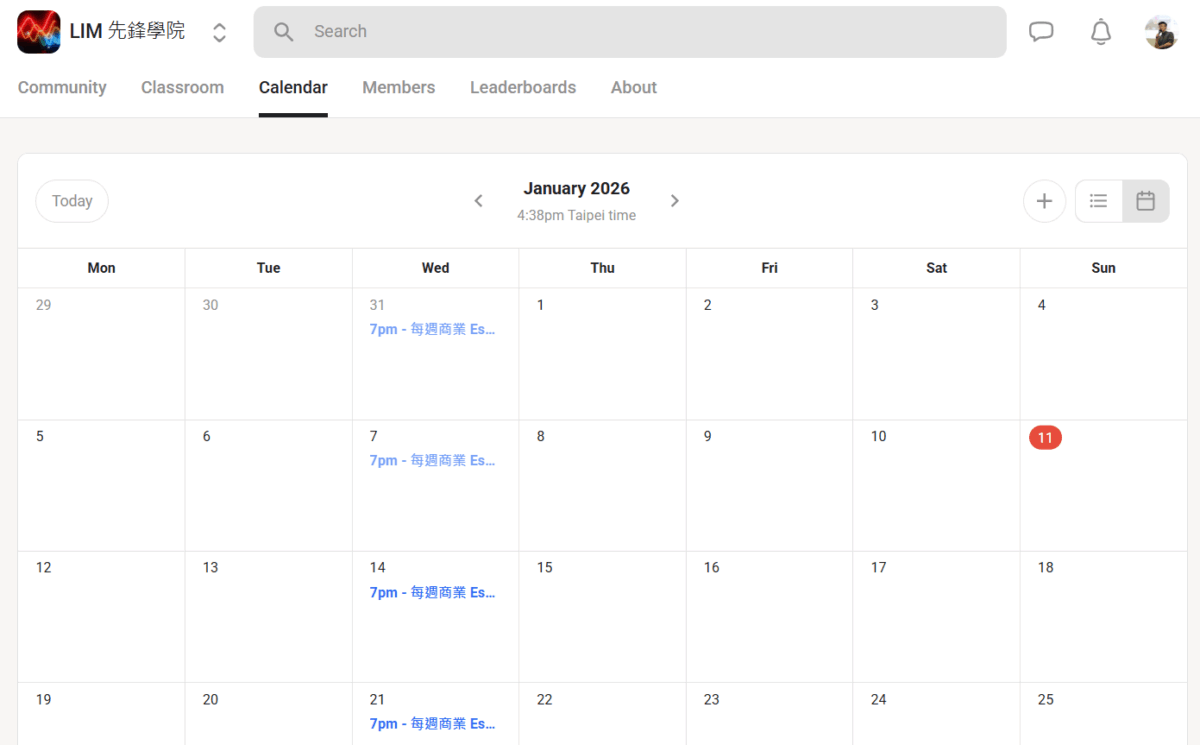Image resolution: width=1200 pixels, height=745 pixels.
Task: Click the Today button
Action: click(72, 201)
